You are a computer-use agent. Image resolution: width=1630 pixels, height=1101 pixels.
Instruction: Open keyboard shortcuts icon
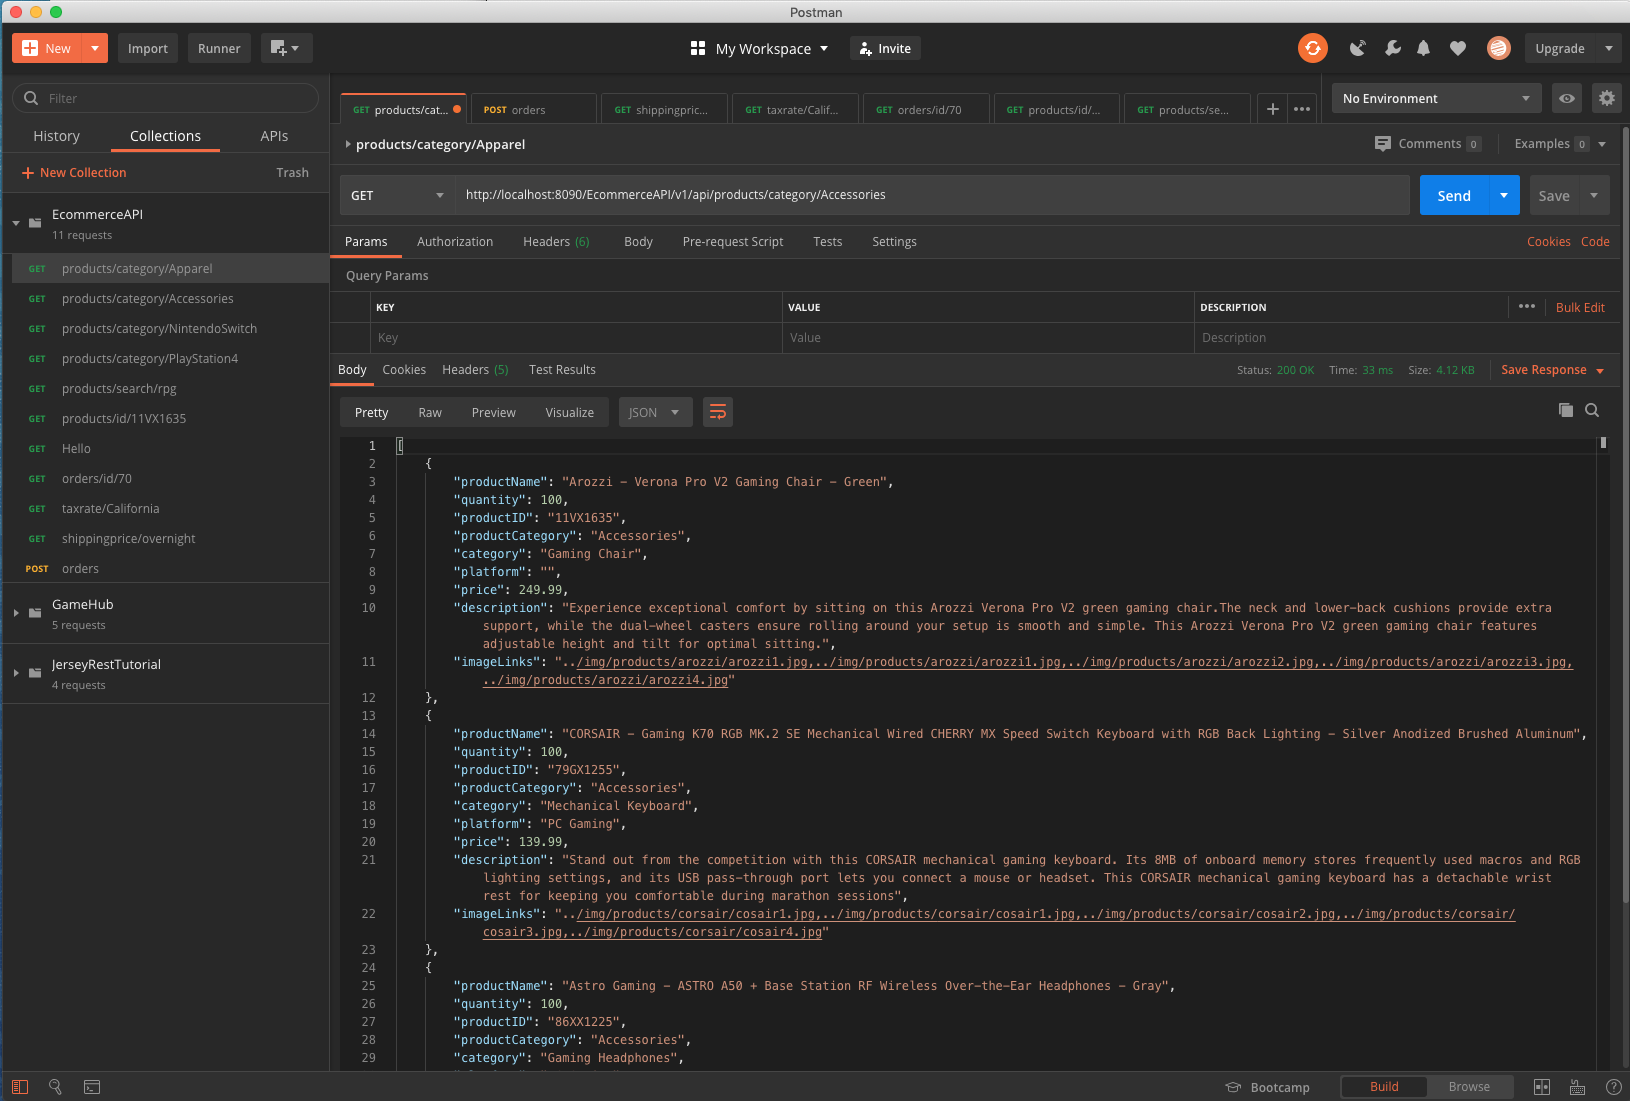1577,1087
